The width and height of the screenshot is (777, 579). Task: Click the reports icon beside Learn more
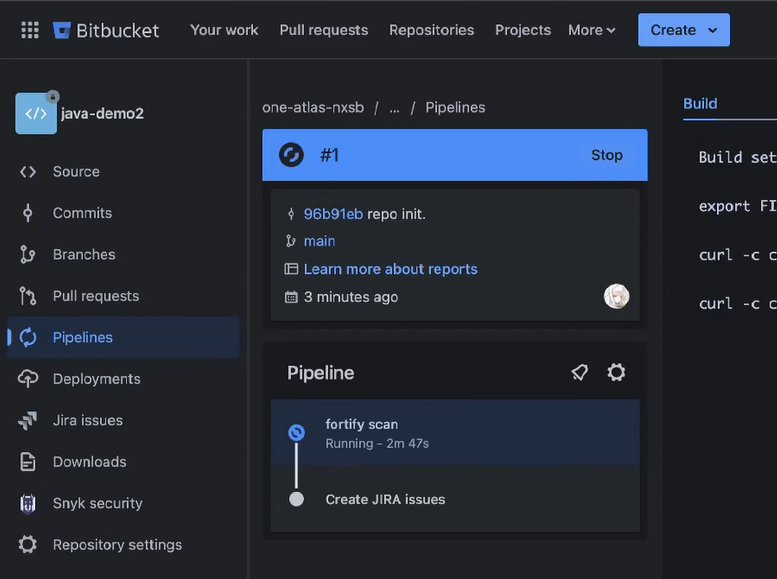coord(291,269)
